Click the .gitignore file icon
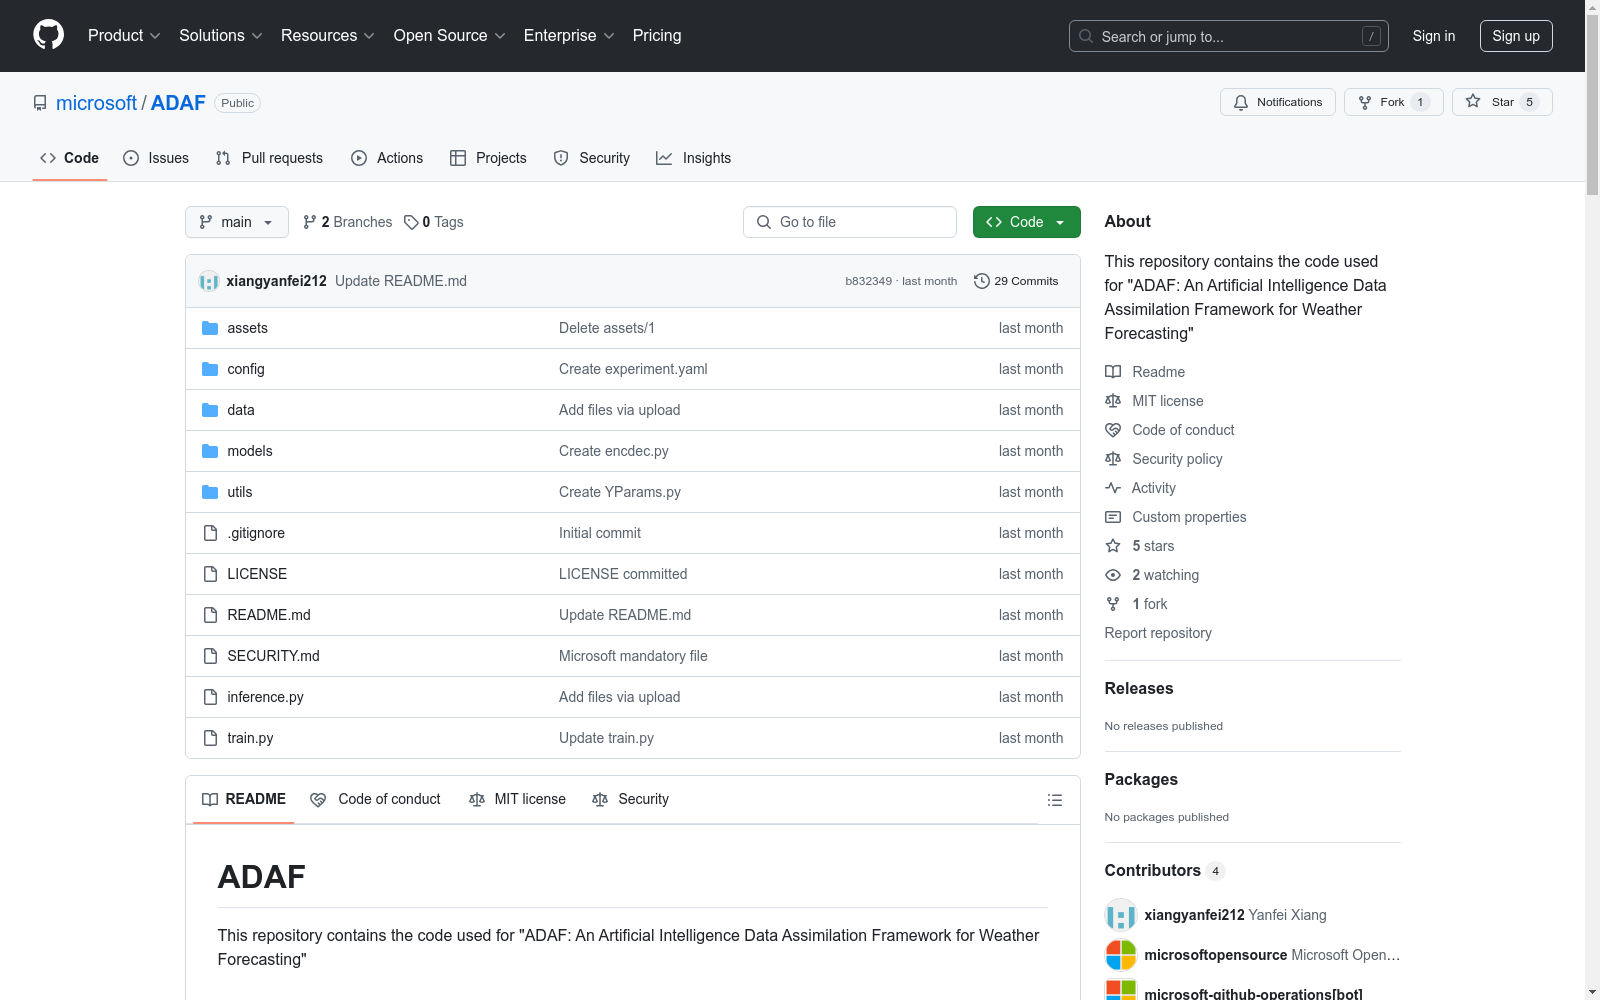The width and height of the screenshot is (1600, 1000). tap(210, 533)
